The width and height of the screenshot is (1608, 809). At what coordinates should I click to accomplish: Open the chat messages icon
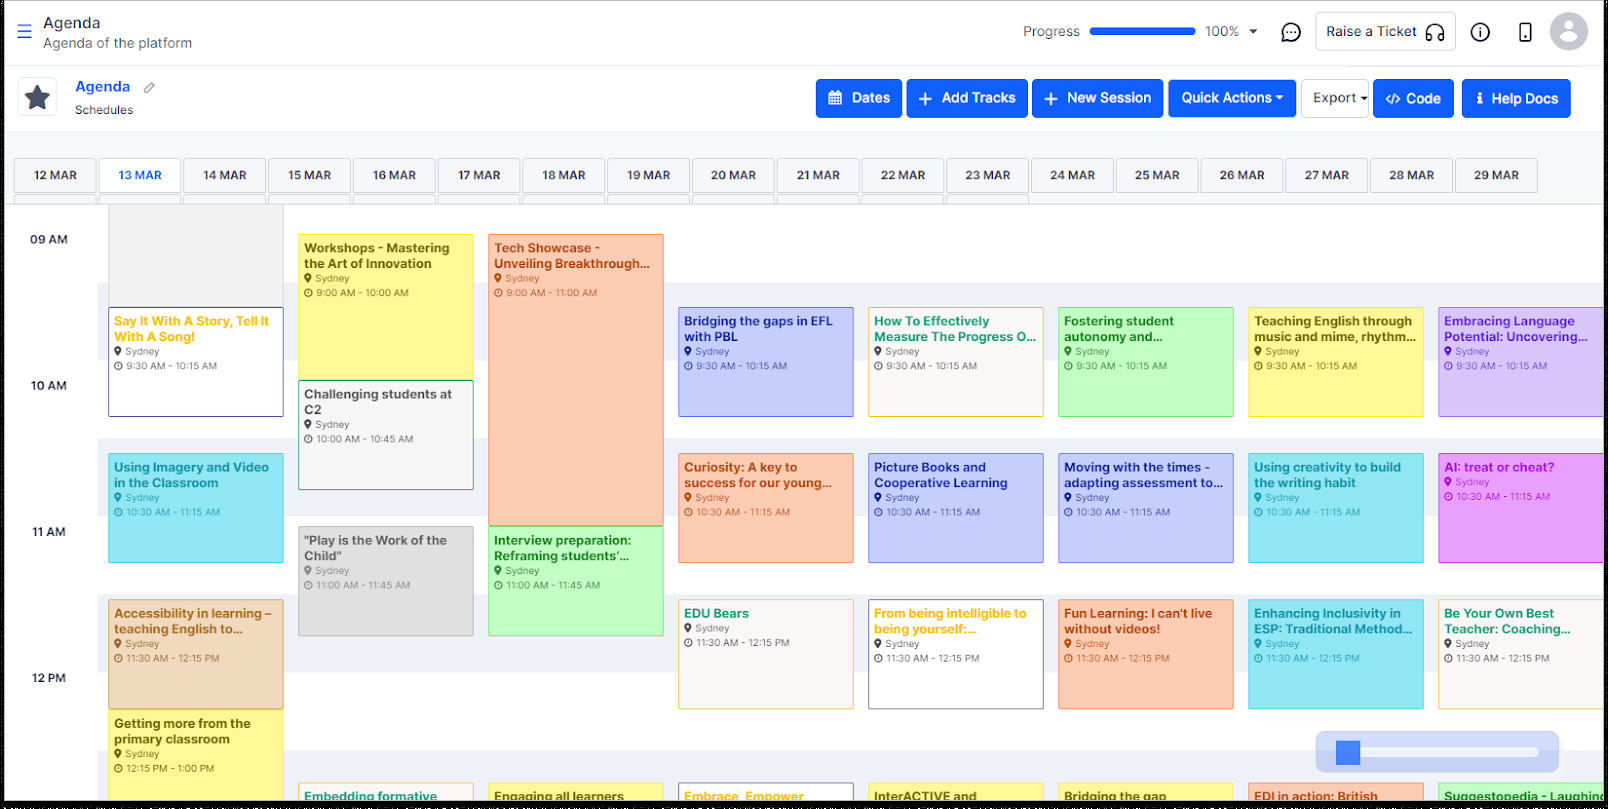[x=1291, y=32]
